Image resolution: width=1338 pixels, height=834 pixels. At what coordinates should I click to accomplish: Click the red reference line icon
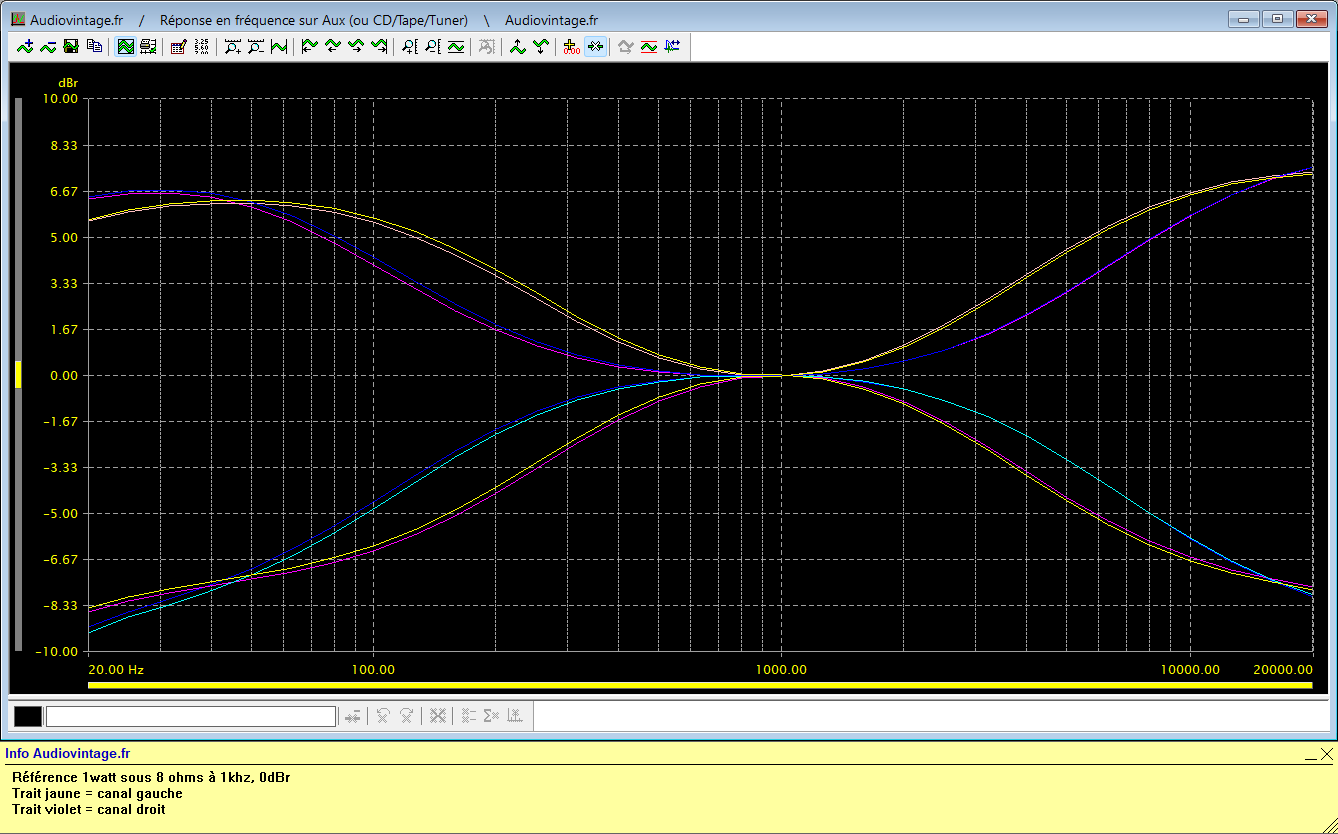[649, 46]
